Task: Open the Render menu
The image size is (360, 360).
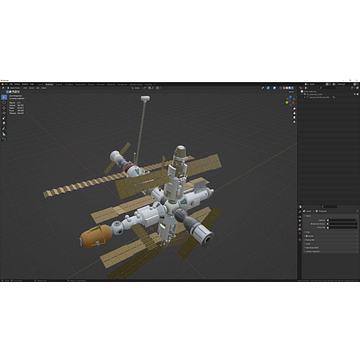Action: [17, 84]
